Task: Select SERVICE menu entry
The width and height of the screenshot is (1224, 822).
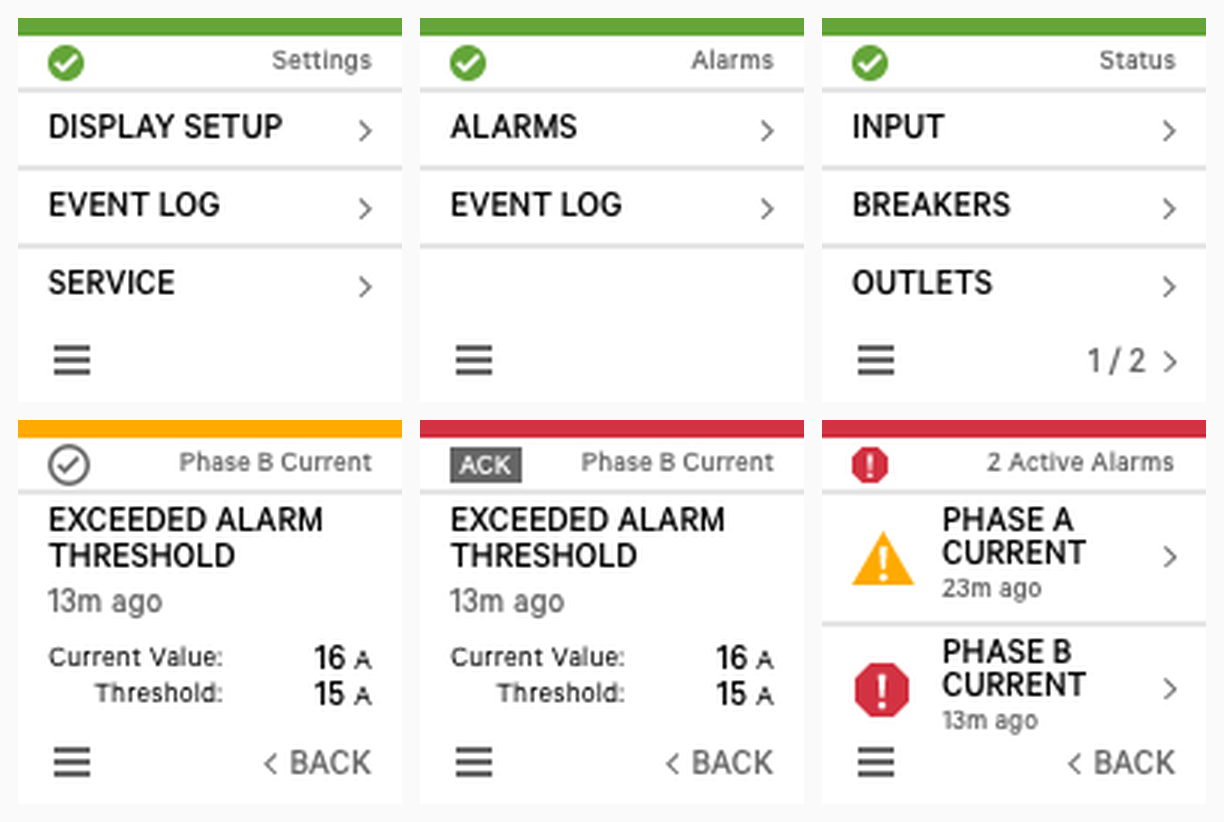Action: pos(210,283)
